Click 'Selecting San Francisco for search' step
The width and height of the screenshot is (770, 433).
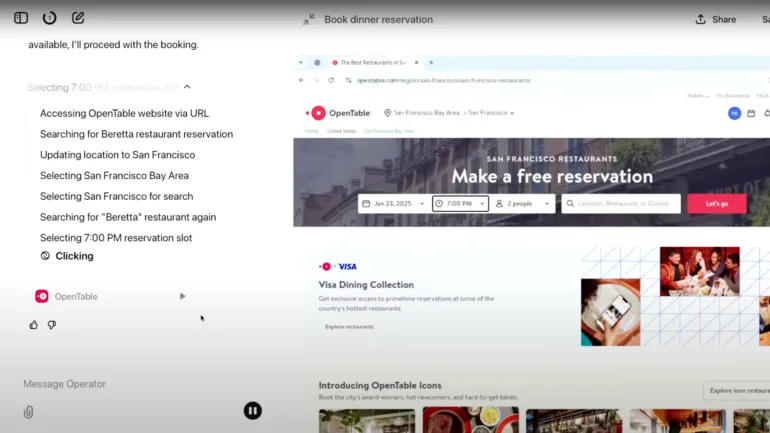[116, 196]
